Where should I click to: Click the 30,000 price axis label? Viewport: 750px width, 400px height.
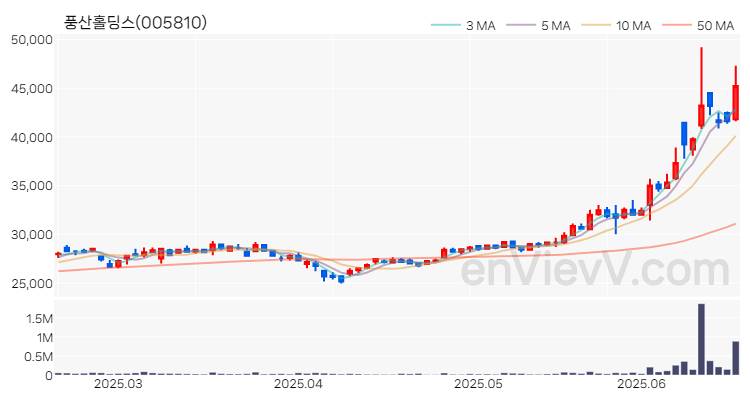[x=32, y=234]
